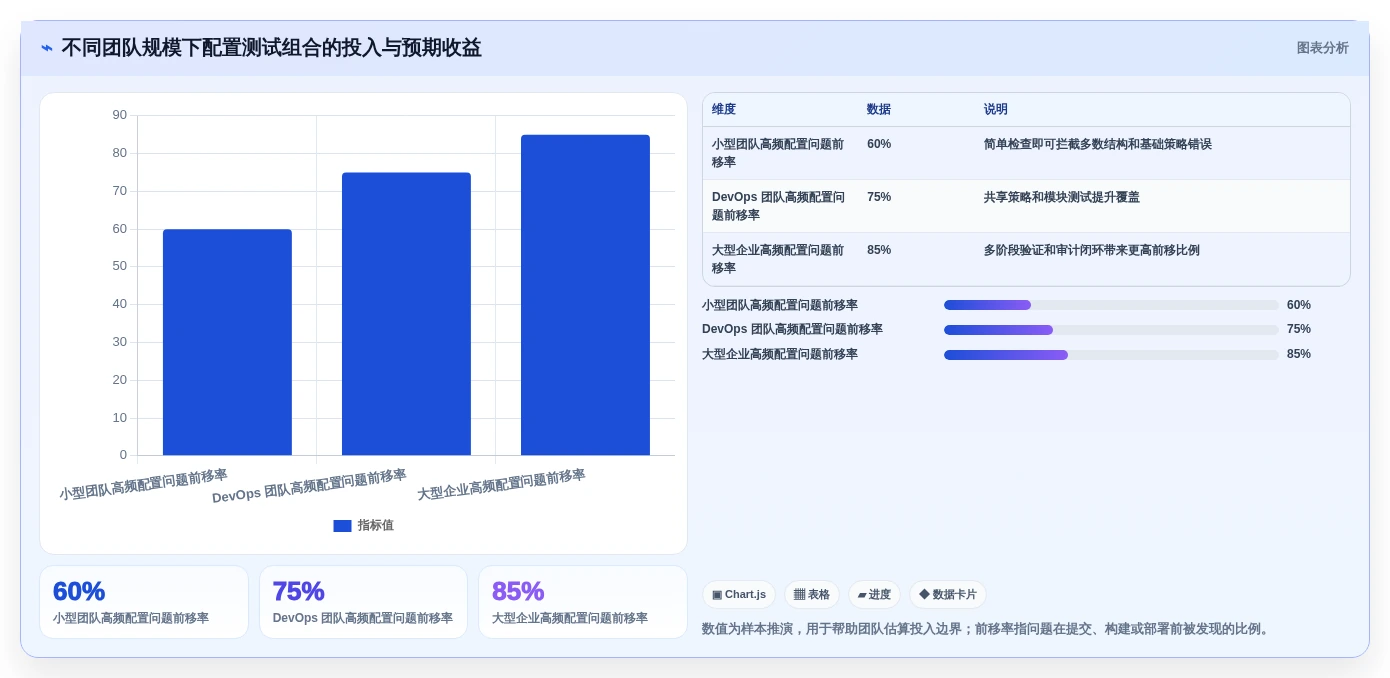Click the 说明 table column header

(996, 109)
